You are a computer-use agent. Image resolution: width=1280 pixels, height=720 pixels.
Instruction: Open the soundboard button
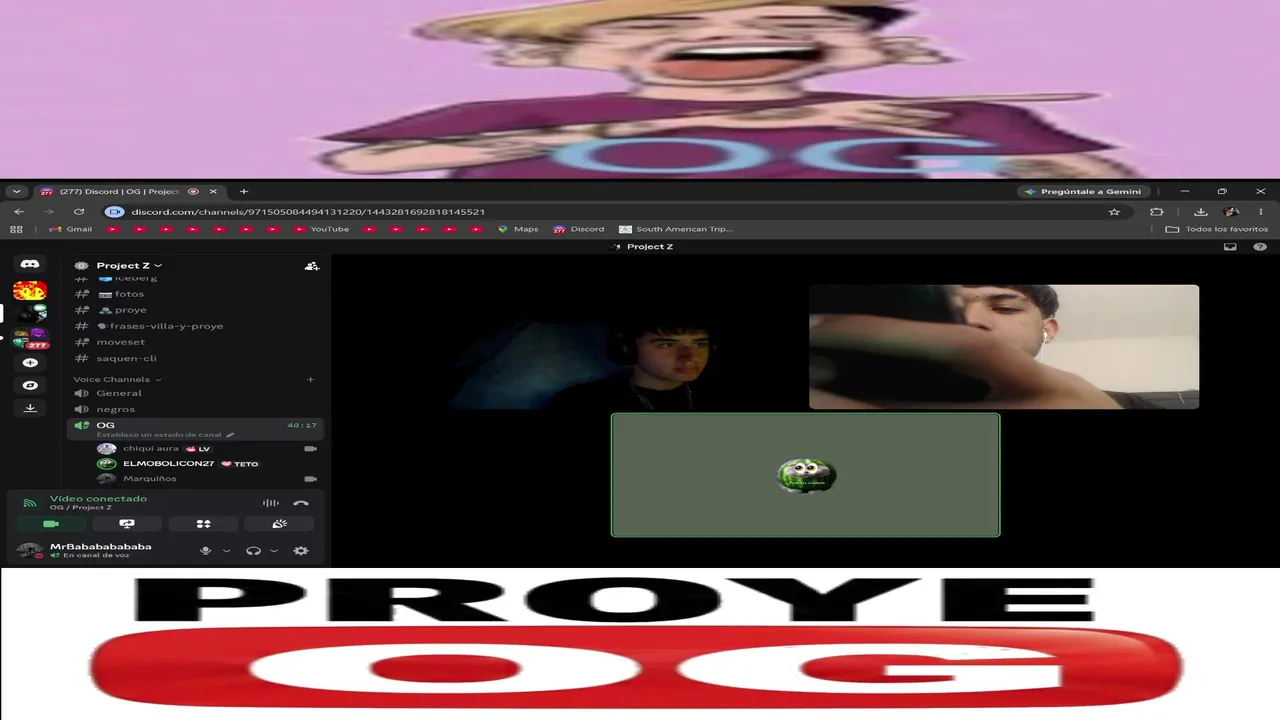click(280, 524)
